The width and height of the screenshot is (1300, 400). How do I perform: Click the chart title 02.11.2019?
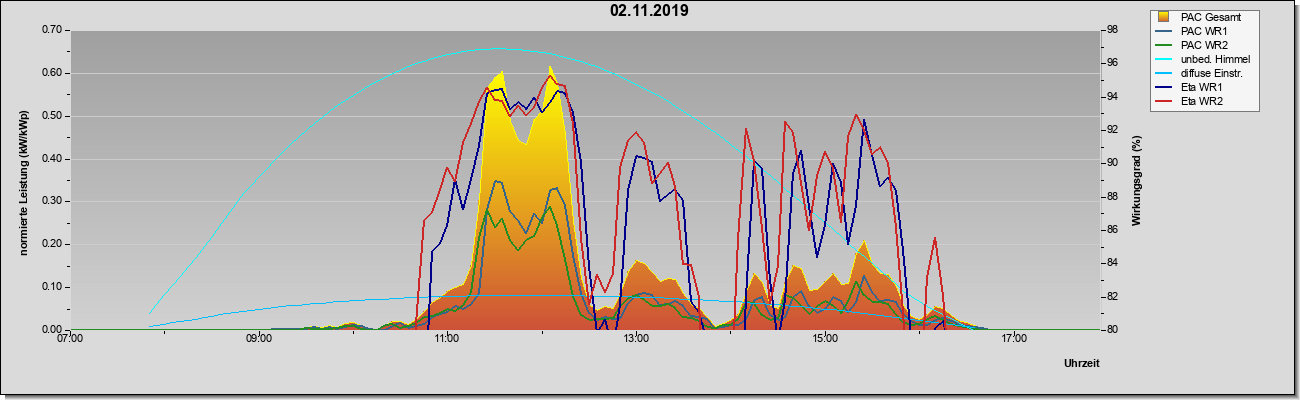tap(649, 12)
